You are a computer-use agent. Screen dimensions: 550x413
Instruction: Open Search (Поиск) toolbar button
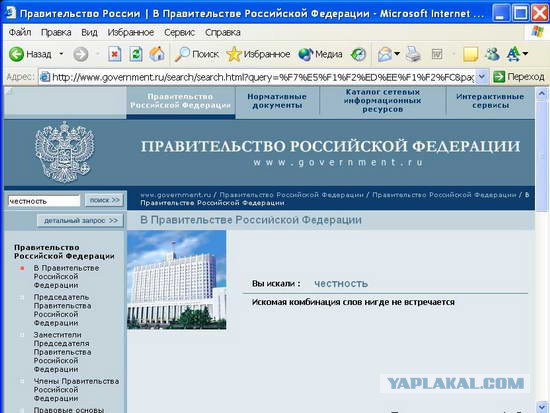coord(196,54)
